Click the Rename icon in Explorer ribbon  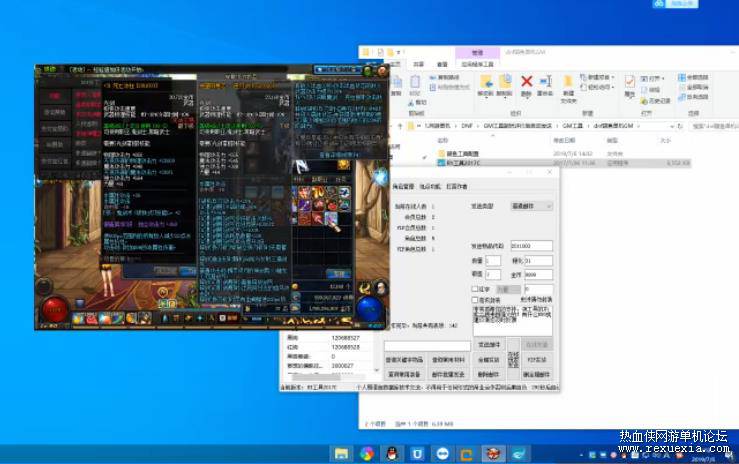545,82
